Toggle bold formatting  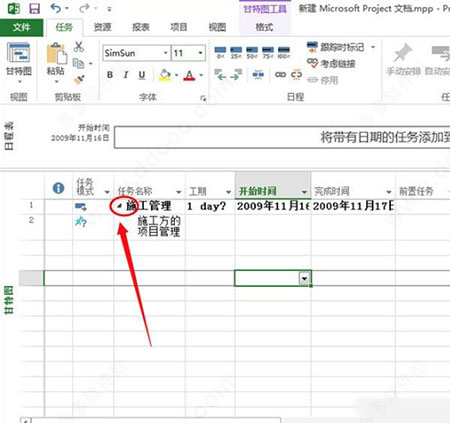(x=110, y=75)
